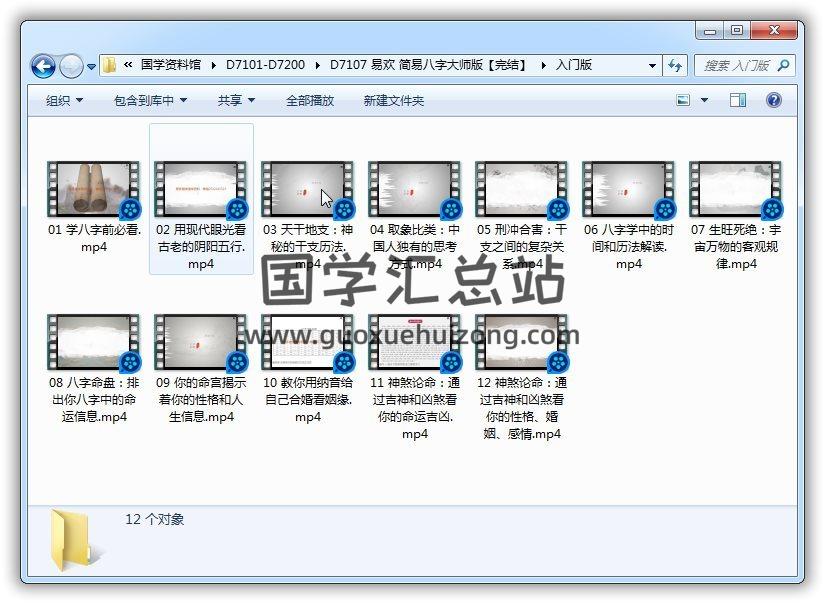Click file name 08 八字命盘：排出你八字中的命运信息.mp4
This screenshot has height=604, width=825.
(94, 400)
